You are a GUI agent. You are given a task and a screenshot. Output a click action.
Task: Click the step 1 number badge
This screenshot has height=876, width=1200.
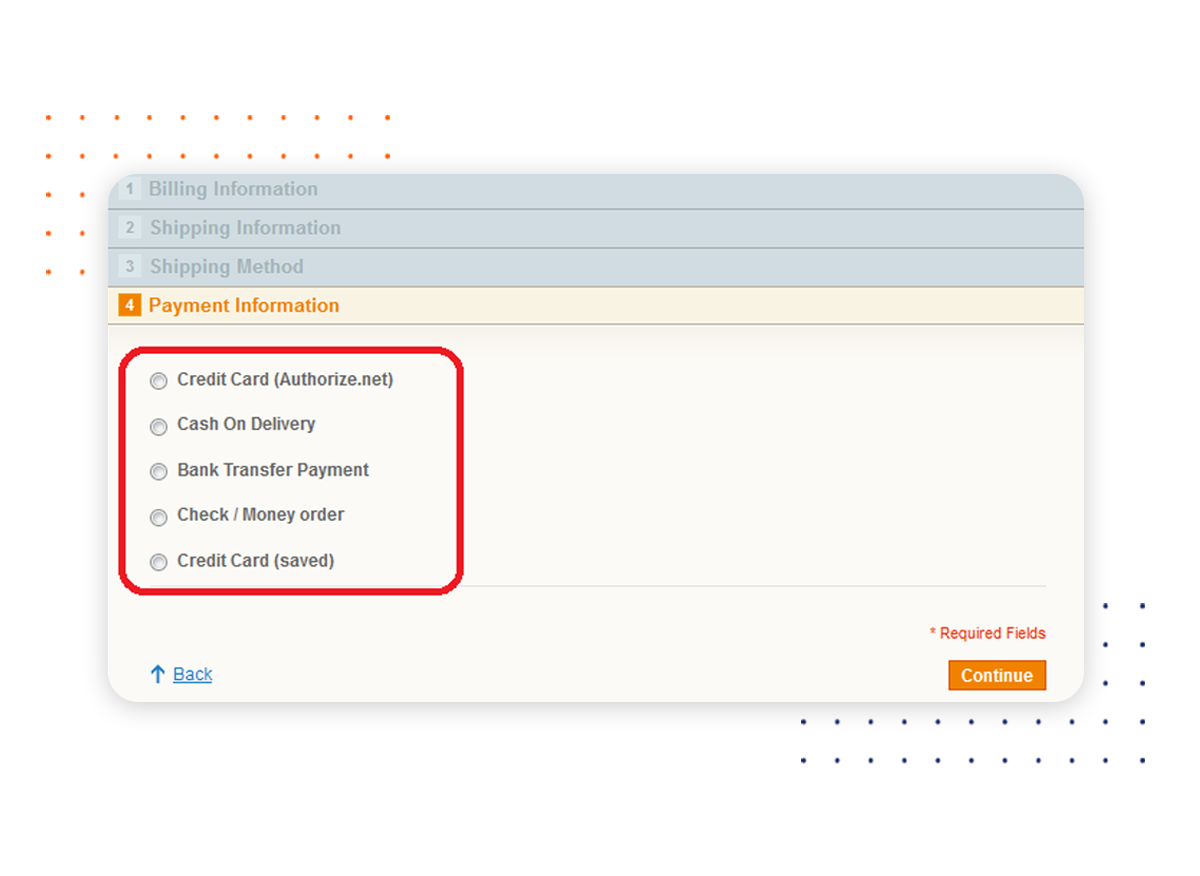pyautogui.click(x=129, y=189)
